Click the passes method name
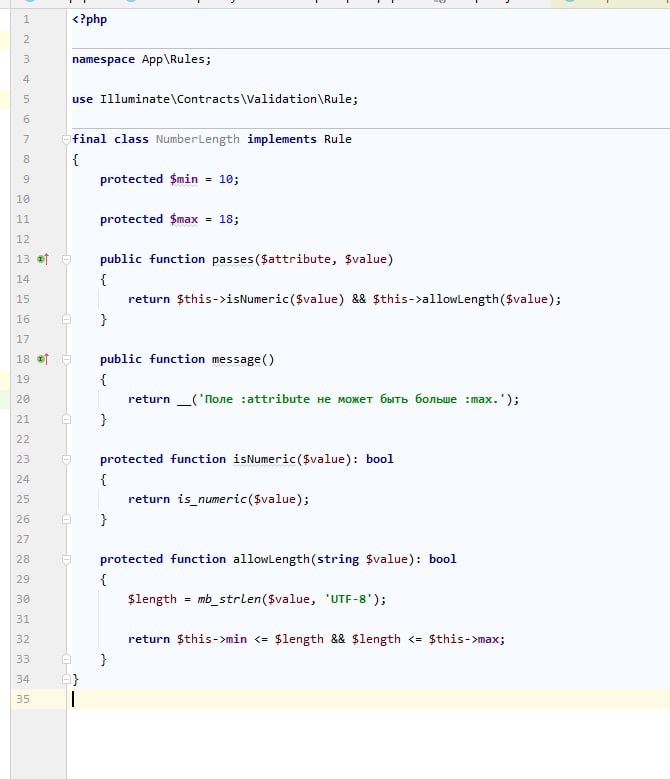 click(233, 259)
